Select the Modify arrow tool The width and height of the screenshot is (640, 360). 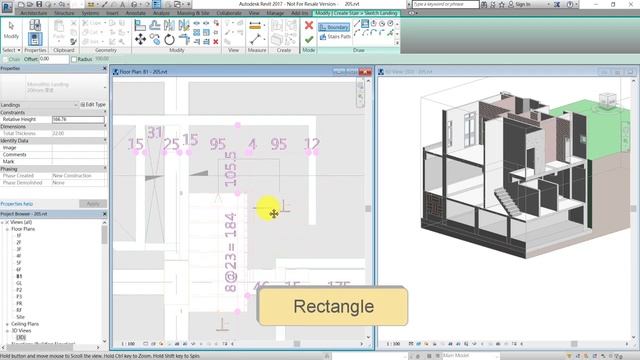click(11, 30)
